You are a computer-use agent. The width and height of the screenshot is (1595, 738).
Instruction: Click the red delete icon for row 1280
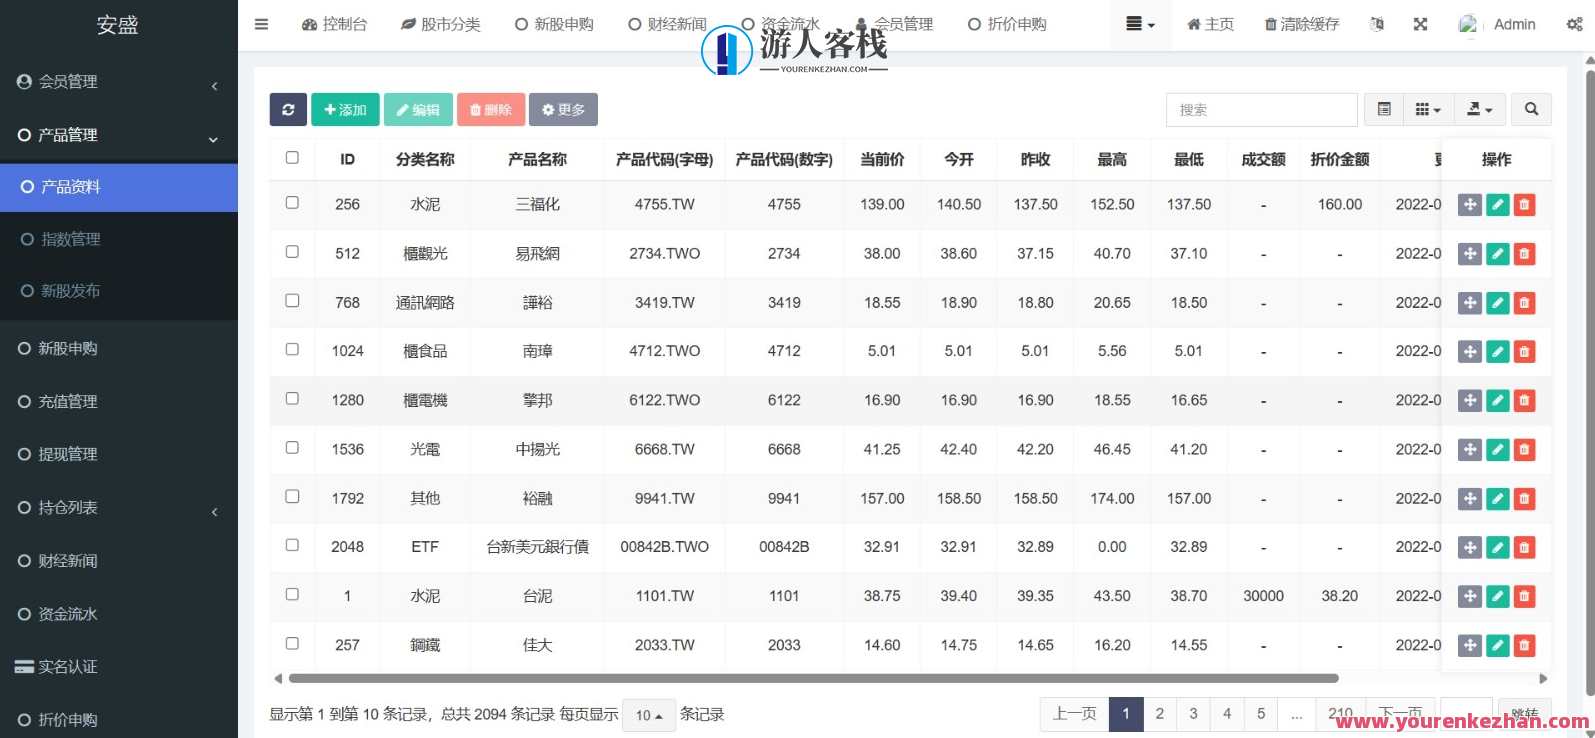[x=1524, y=401]
